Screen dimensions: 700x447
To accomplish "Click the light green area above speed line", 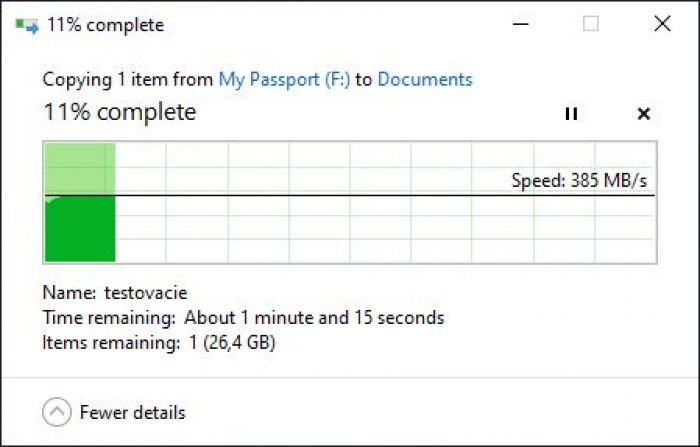I will click(x=80, y=169).
